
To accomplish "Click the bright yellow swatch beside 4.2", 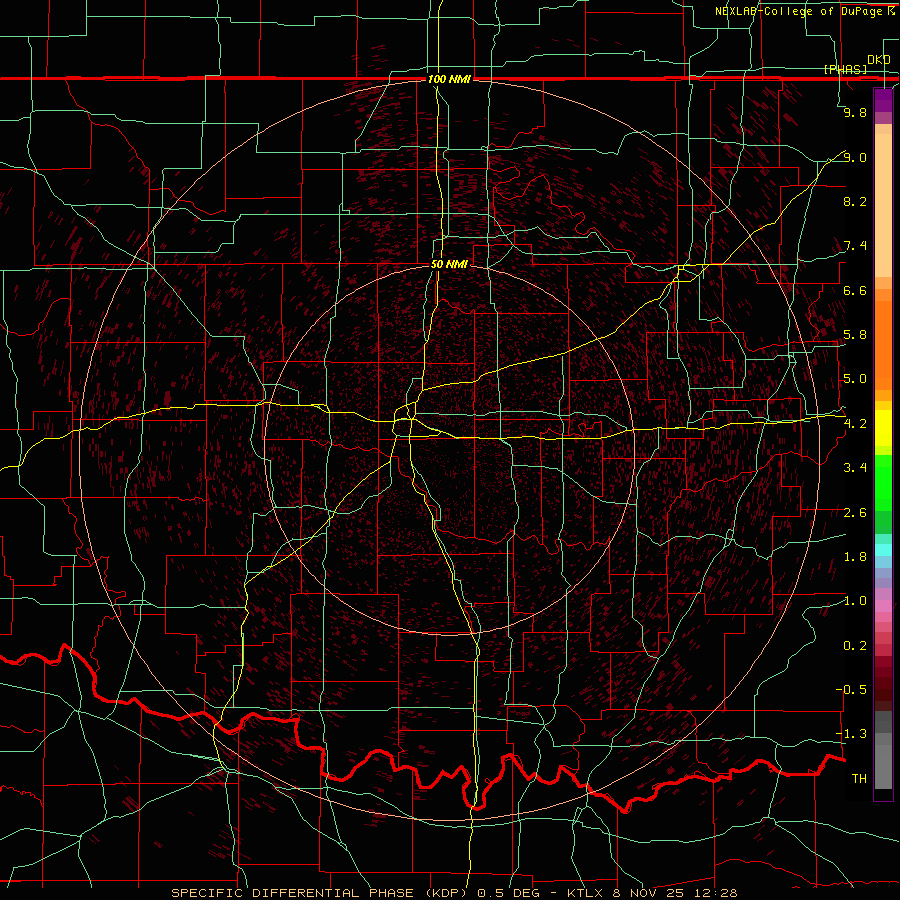I will [883, 428].
